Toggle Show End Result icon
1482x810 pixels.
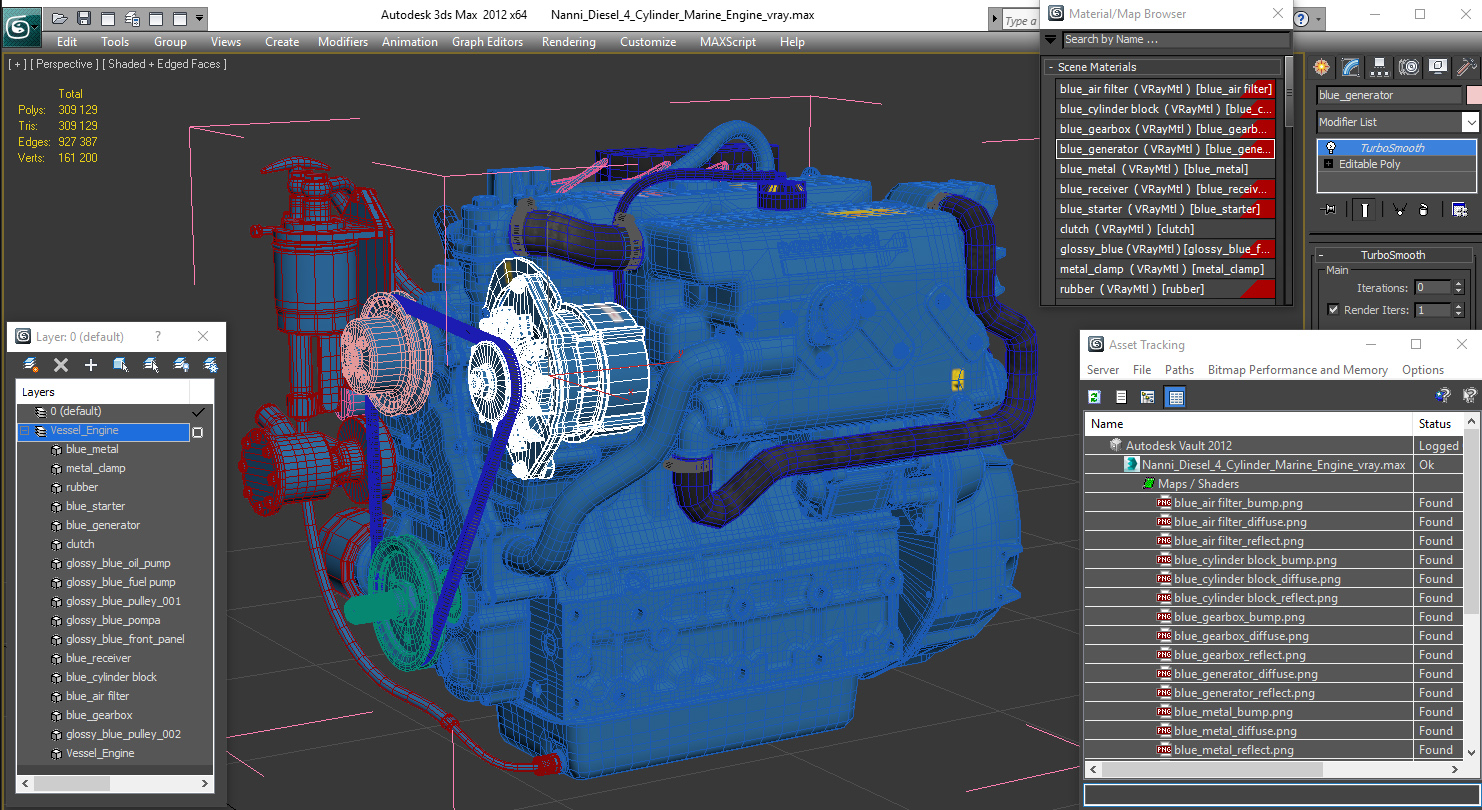tap(1365, 209)
